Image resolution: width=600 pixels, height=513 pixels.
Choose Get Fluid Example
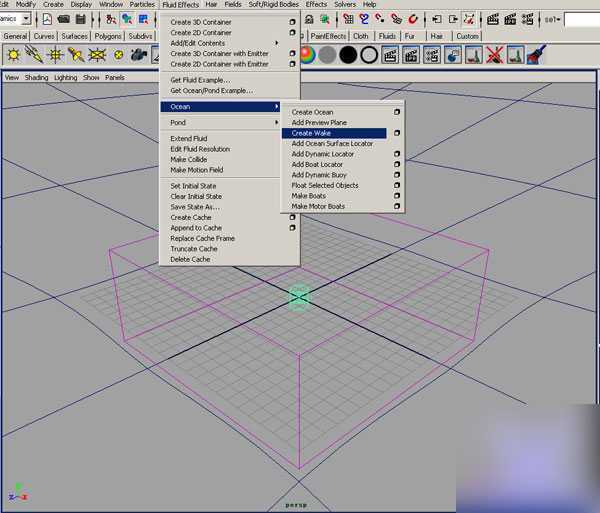click(x=201, y=80)
